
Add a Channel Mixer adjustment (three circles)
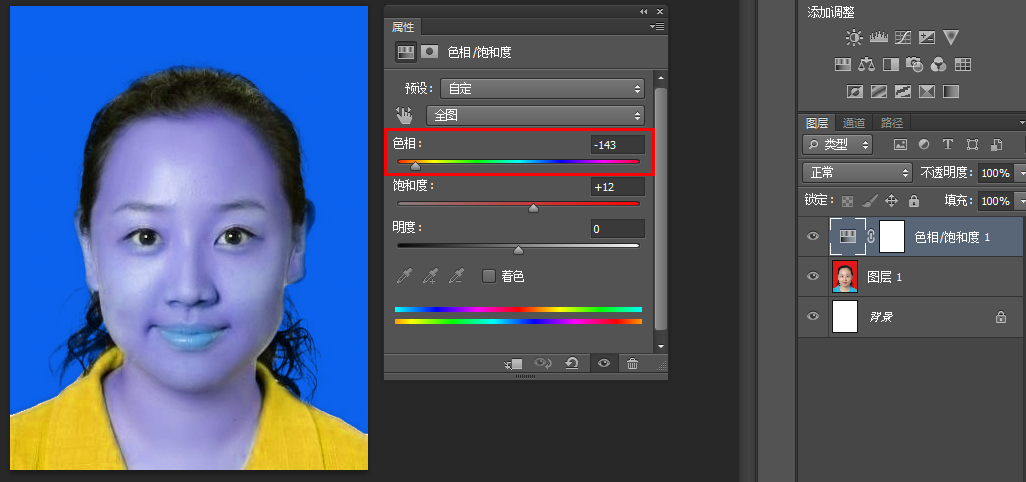938,65
